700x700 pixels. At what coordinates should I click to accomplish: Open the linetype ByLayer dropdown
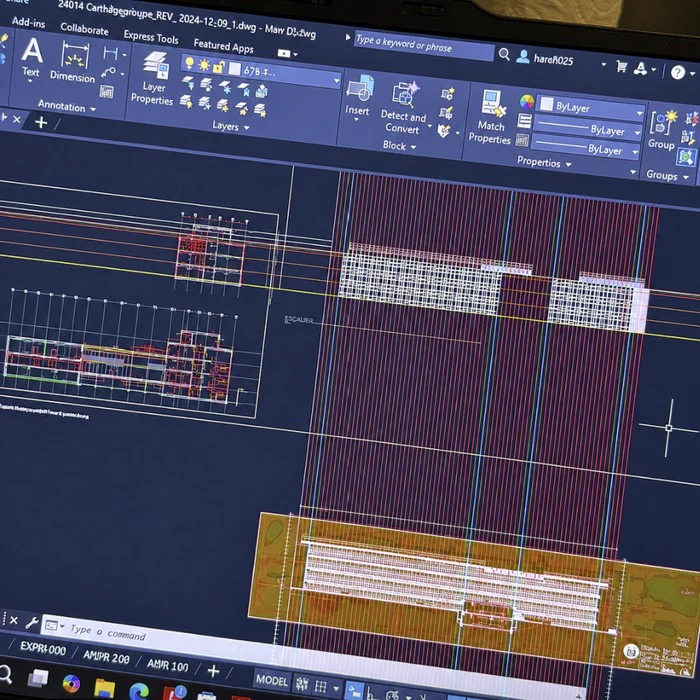coord(635,152)
